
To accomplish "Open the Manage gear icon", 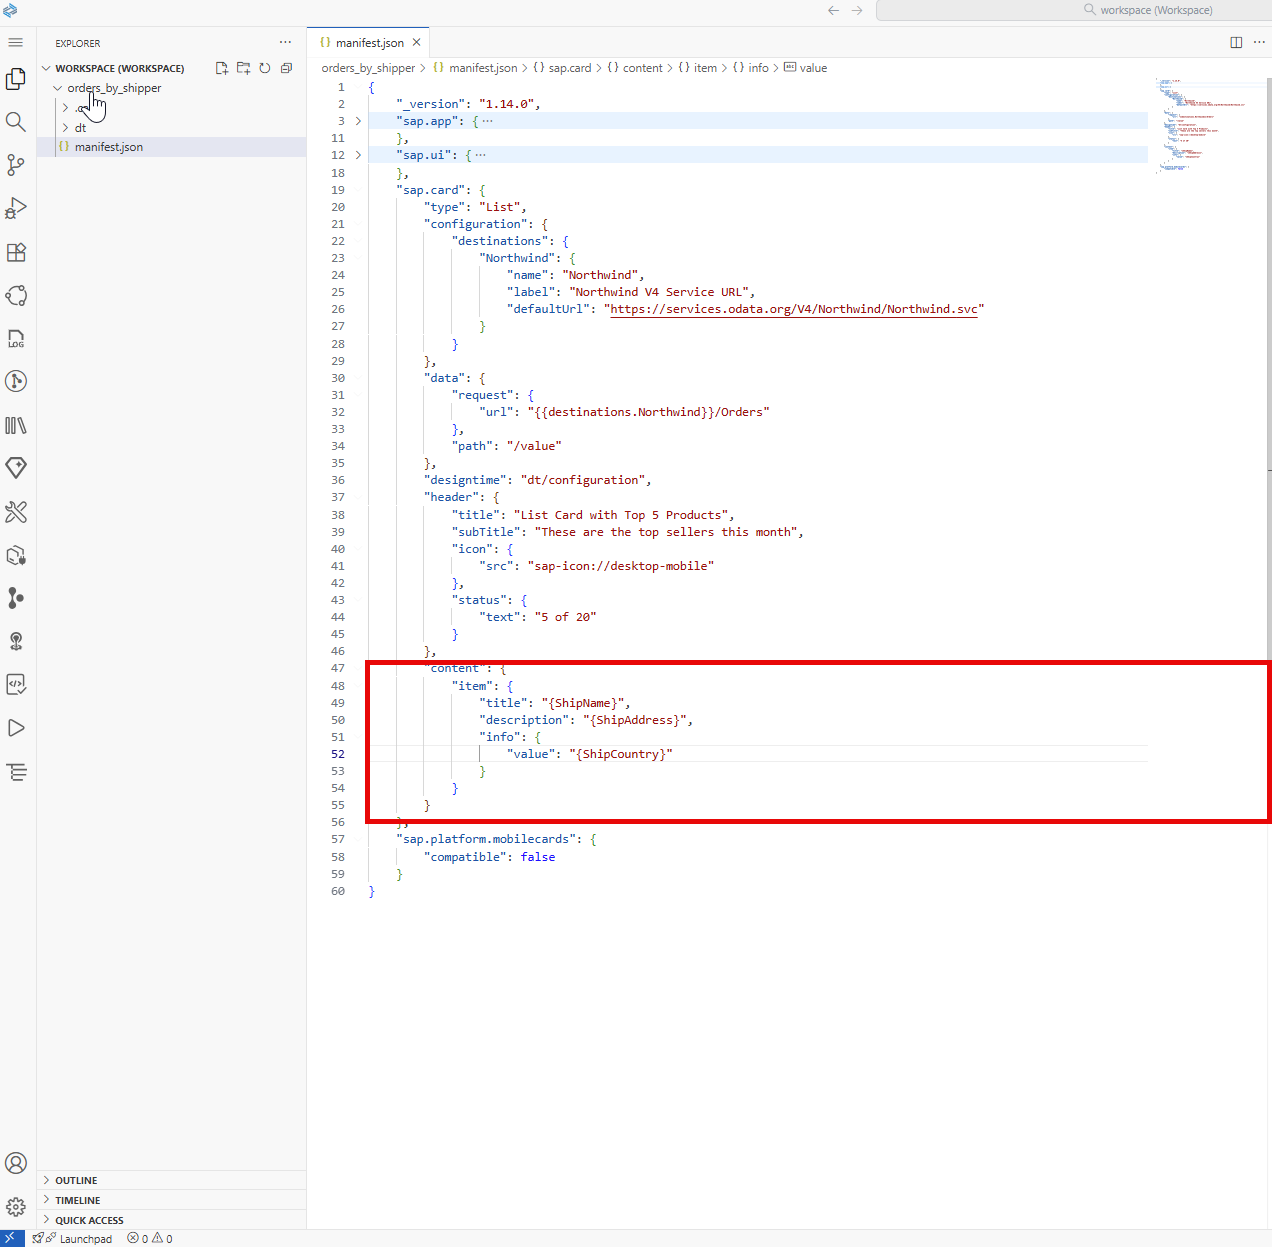I will tap(15, 1207).
